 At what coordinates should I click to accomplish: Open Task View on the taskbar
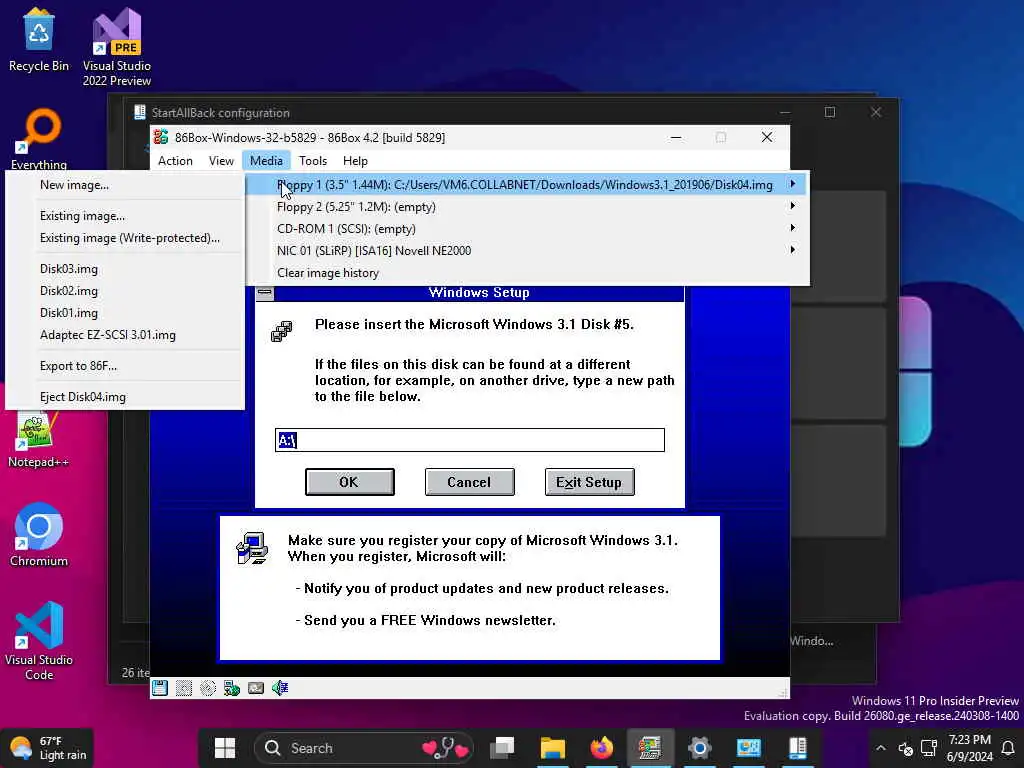click(503, 748)
